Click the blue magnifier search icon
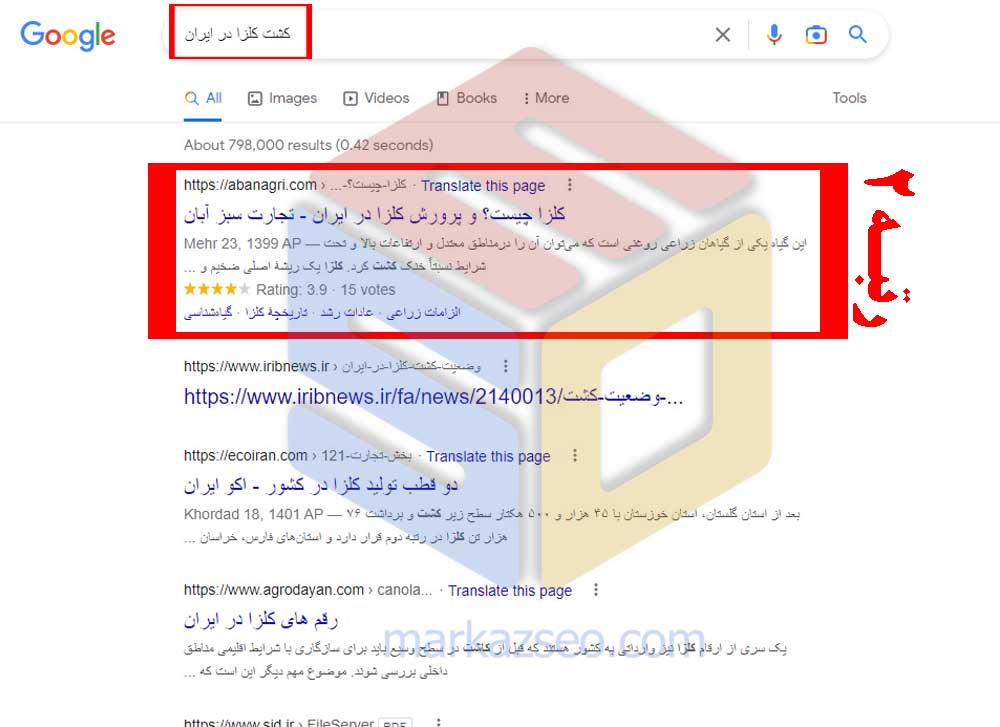The image size is (1000, 727). tap(858, 34)
